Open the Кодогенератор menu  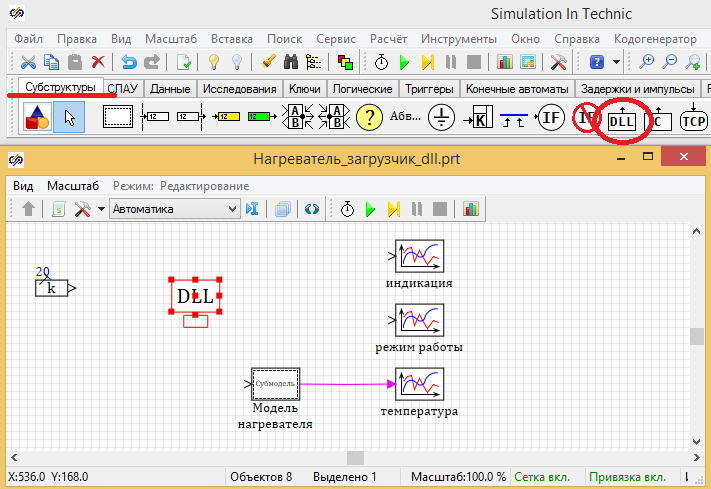655,39
